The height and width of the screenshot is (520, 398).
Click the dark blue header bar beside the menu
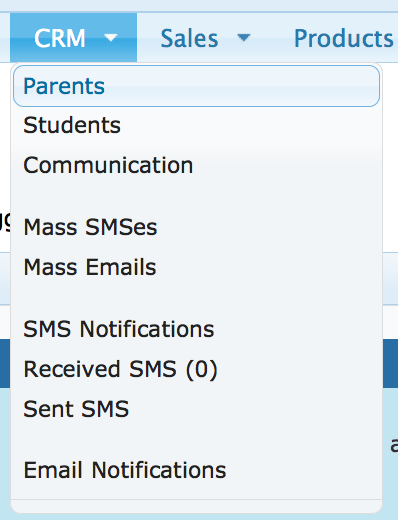click(x=390, y=363)
